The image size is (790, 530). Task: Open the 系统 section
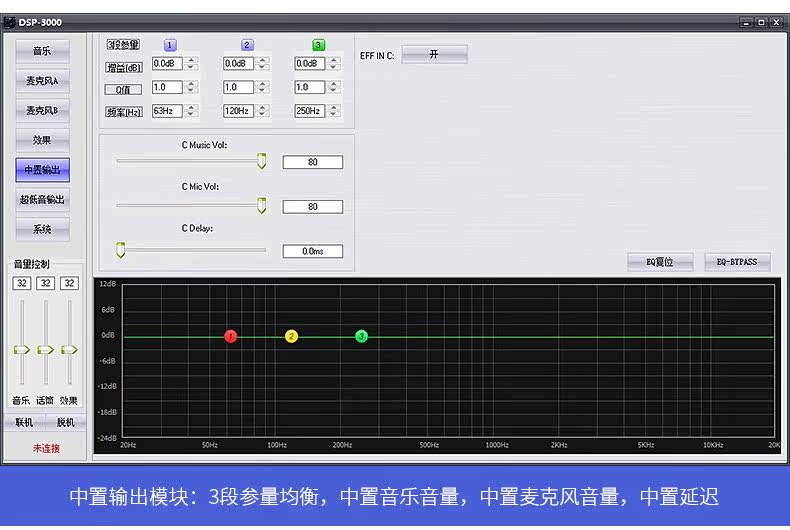(x=42, y=229)
